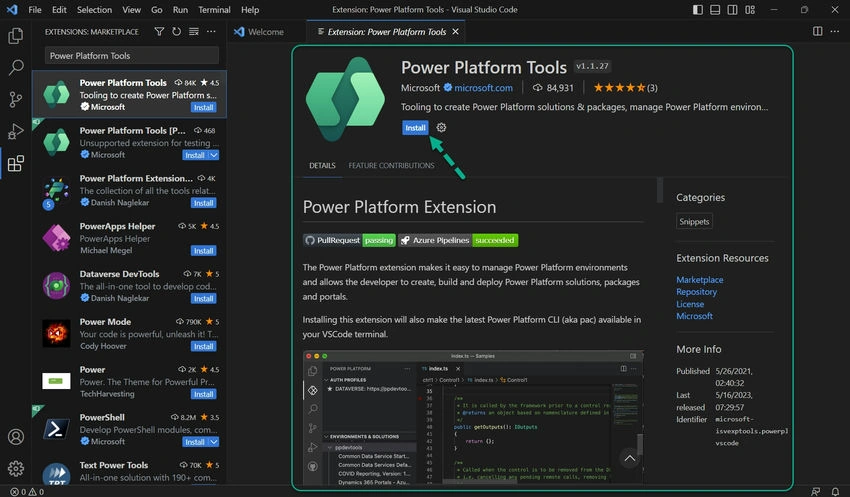
Task: Open the Explorer view in activity bar
Action: click(16, 36)
